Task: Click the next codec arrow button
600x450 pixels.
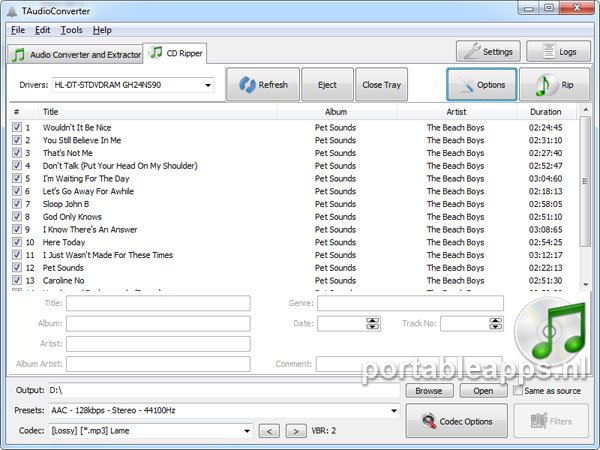Action: tap(295, 431)
